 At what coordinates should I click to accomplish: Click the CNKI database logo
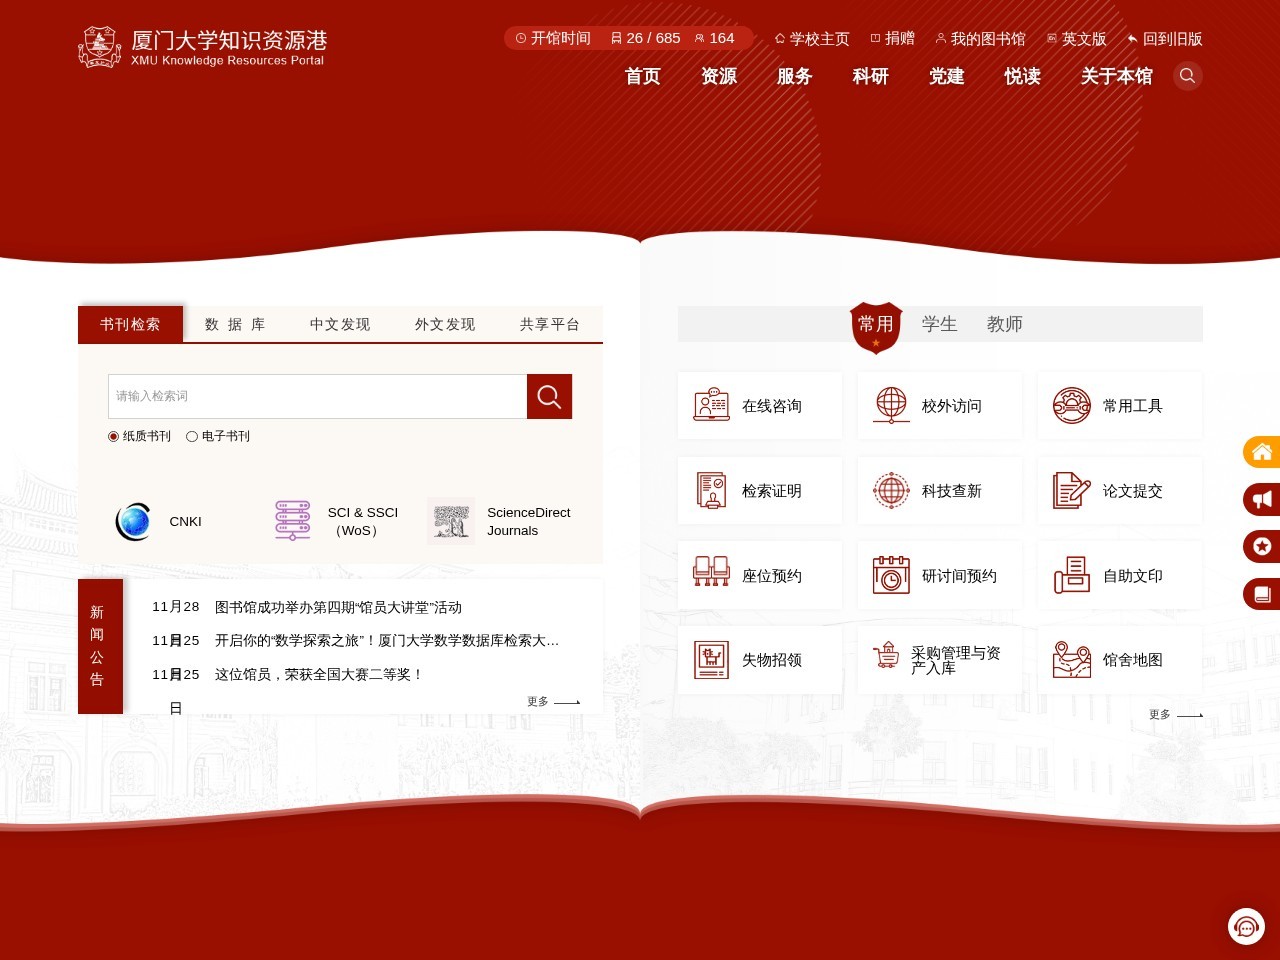pos(134,521)
